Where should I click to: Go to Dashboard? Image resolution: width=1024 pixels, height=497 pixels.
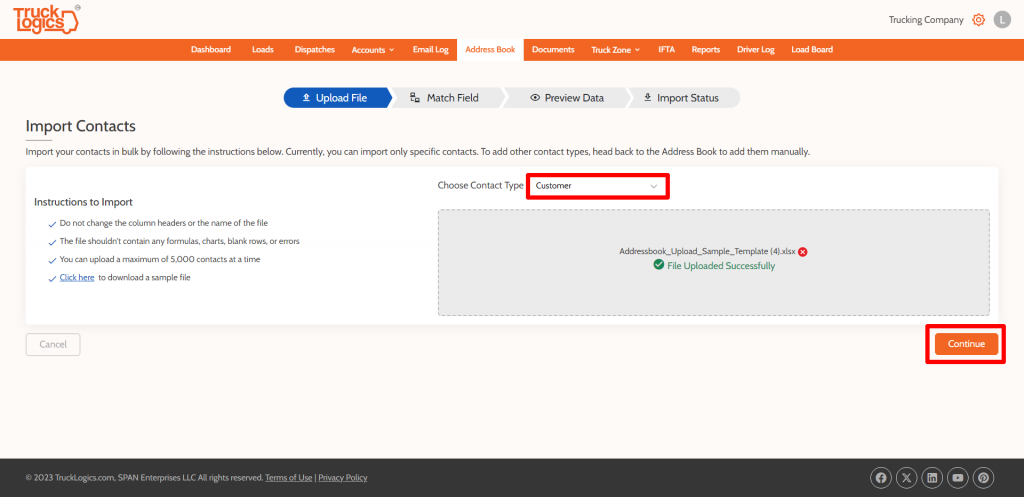211,50
